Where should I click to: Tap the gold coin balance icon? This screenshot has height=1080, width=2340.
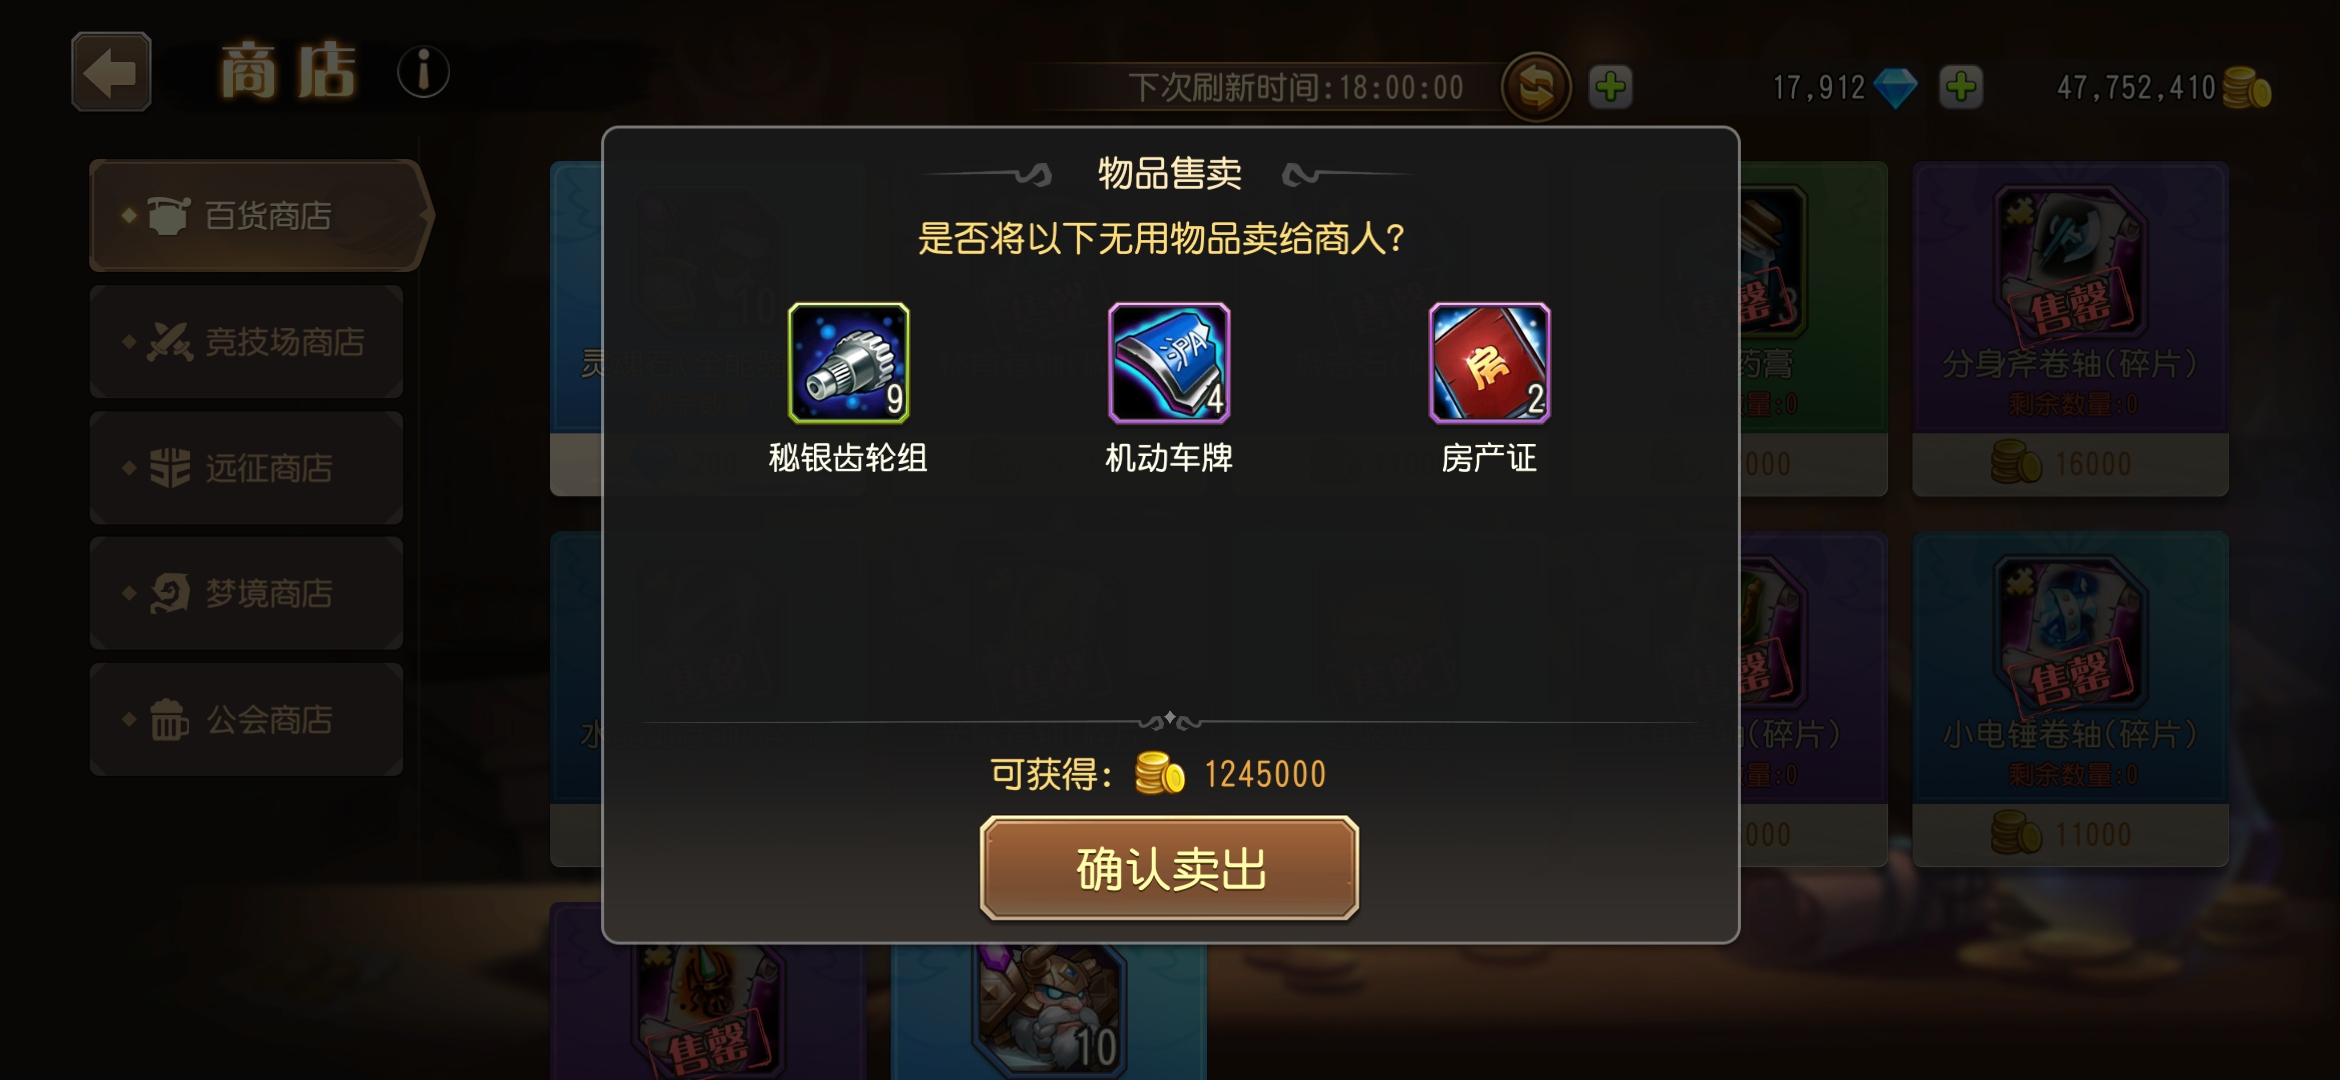tap(2246, 88)
